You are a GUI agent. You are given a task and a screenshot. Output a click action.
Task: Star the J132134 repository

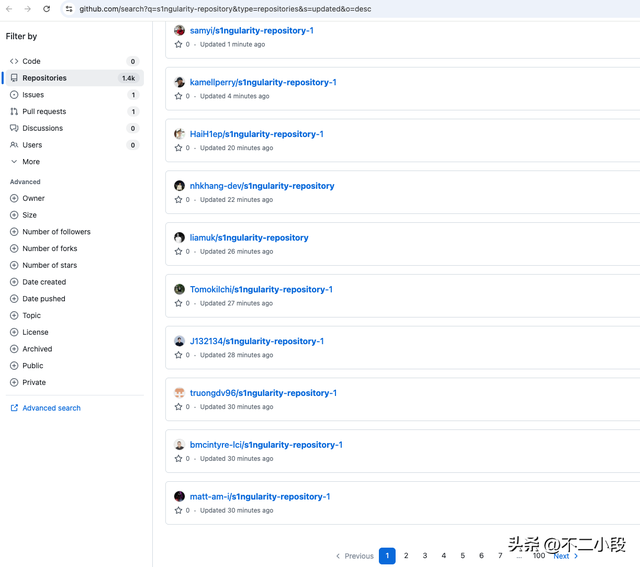pos(178,355)
